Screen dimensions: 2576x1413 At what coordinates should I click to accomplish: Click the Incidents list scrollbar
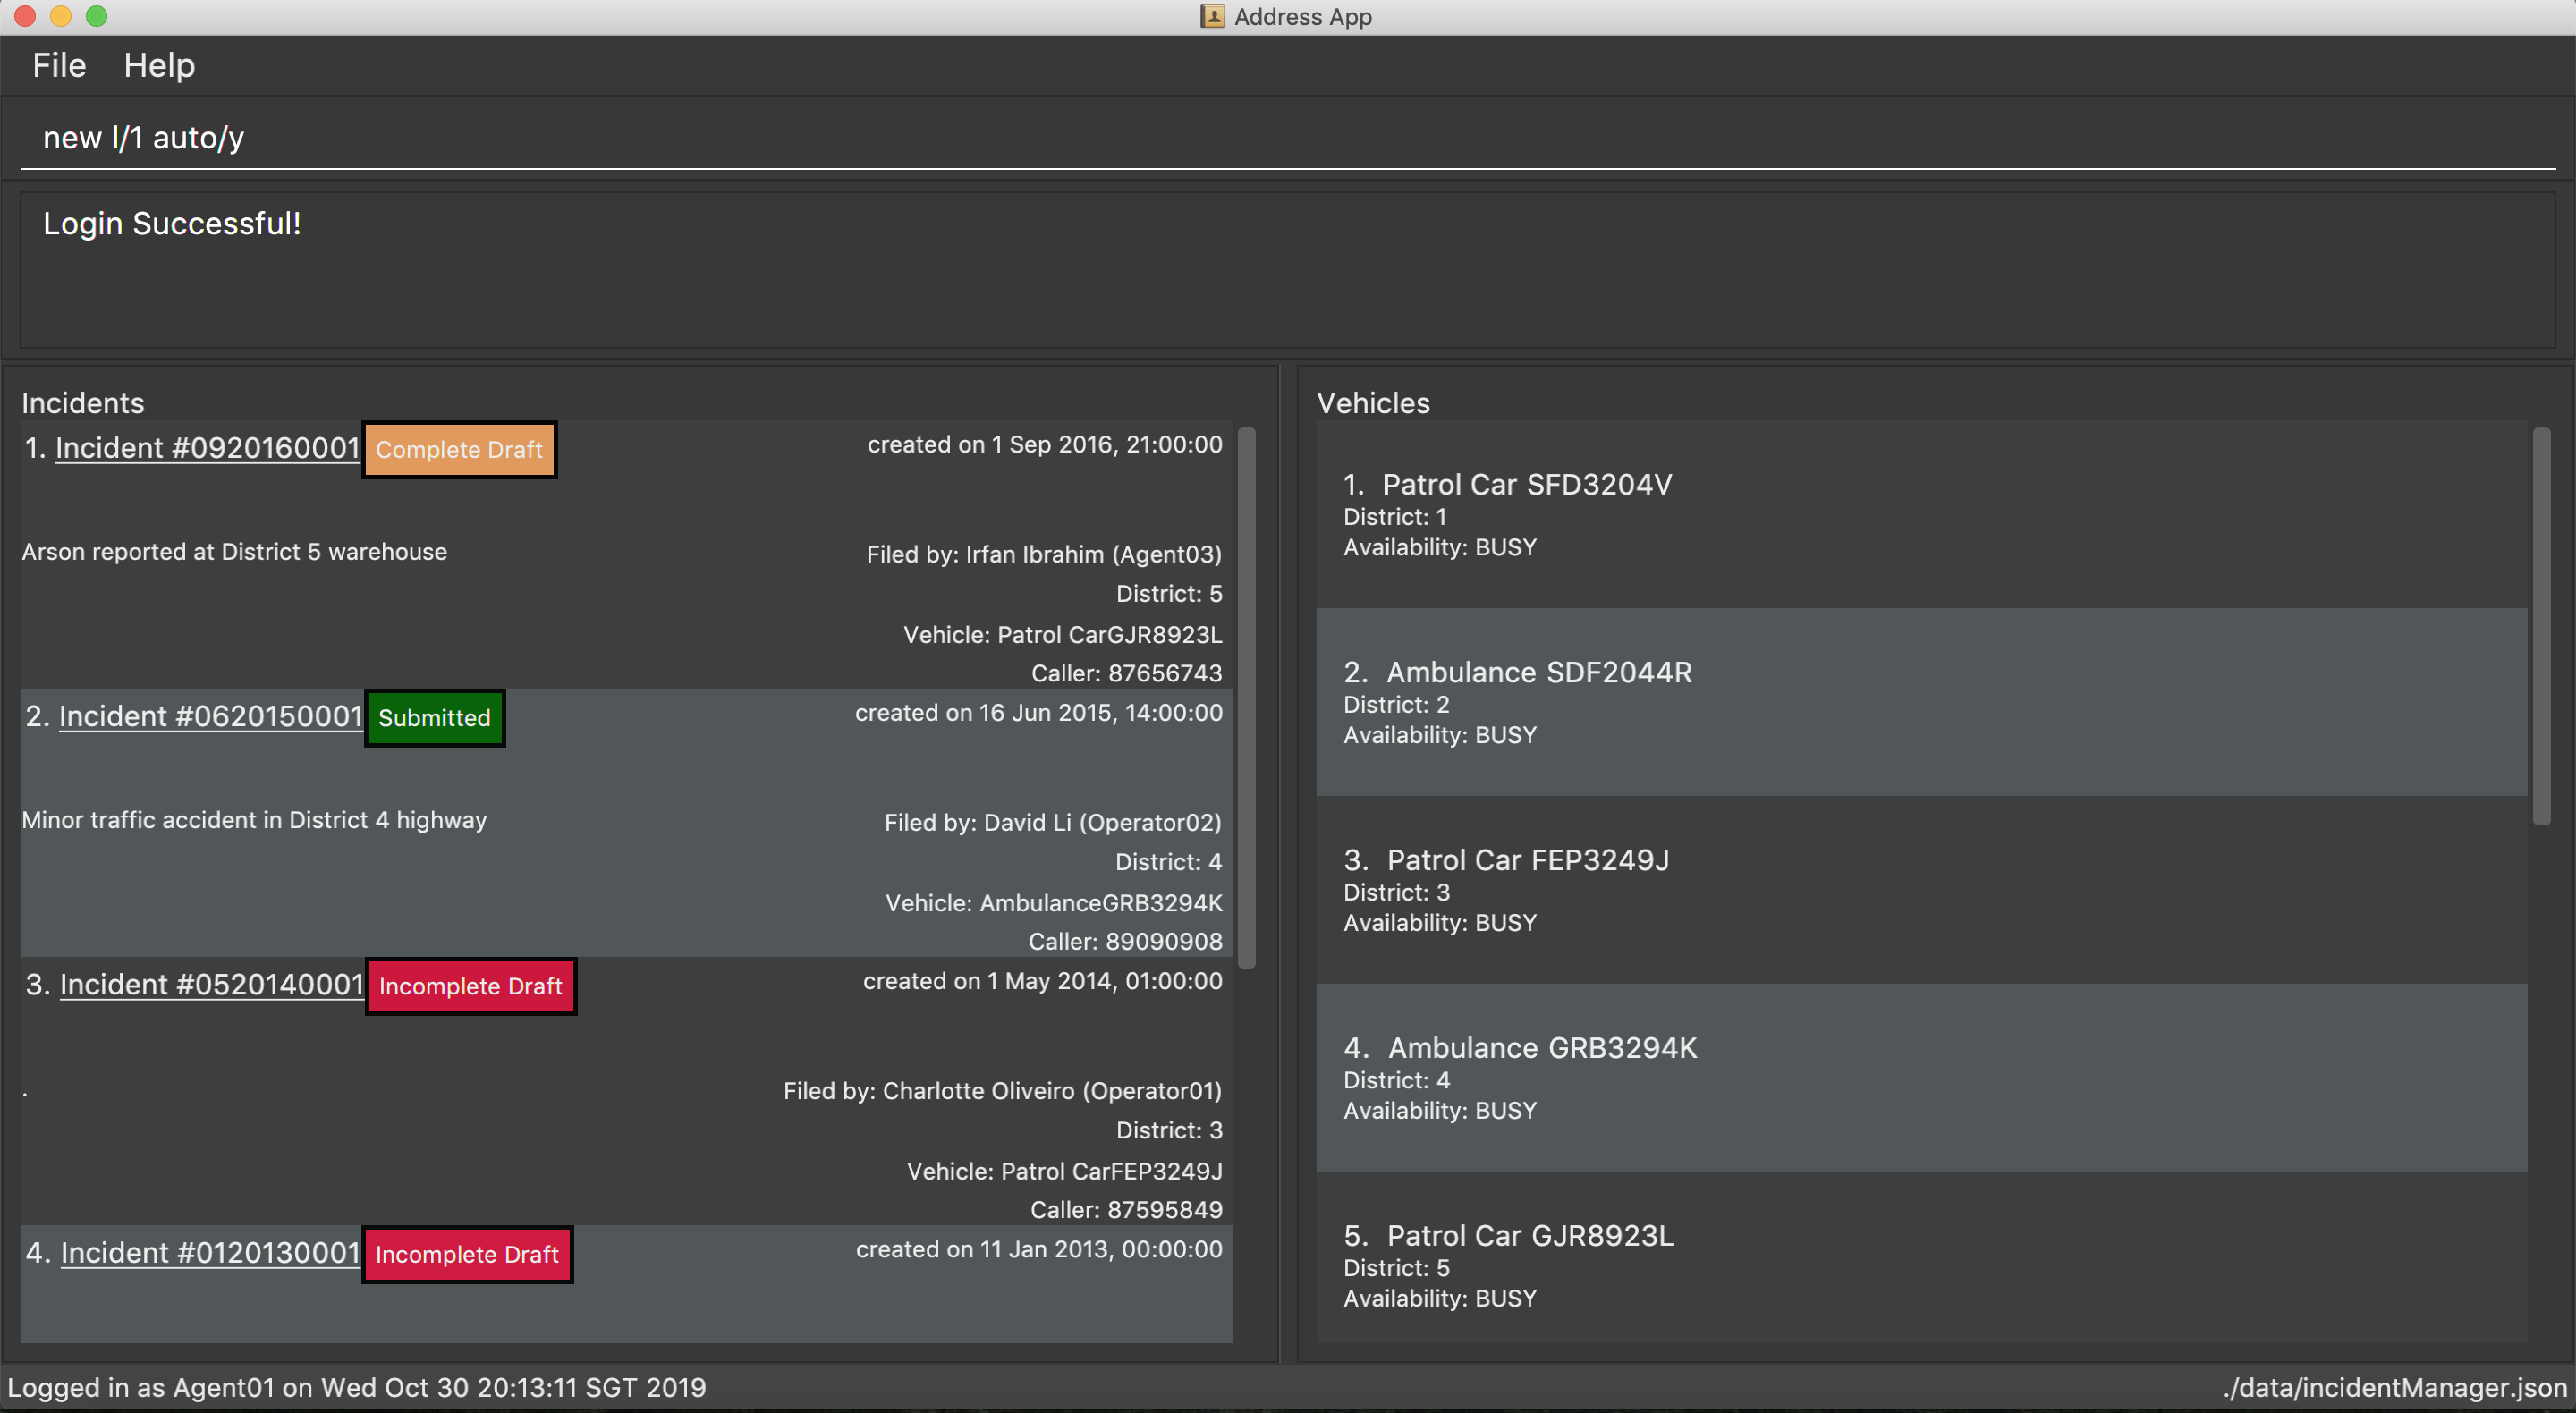1246,698
